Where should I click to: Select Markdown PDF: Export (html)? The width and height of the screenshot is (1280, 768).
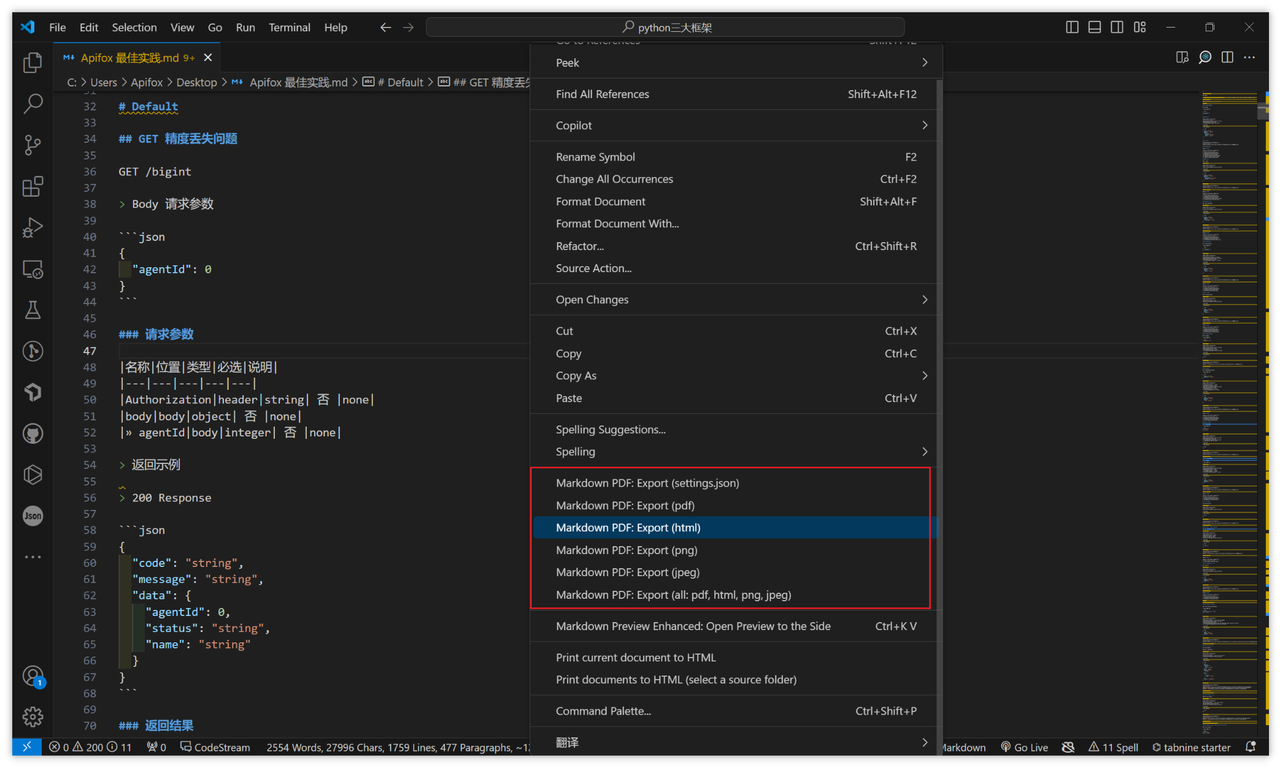point(733,527)
